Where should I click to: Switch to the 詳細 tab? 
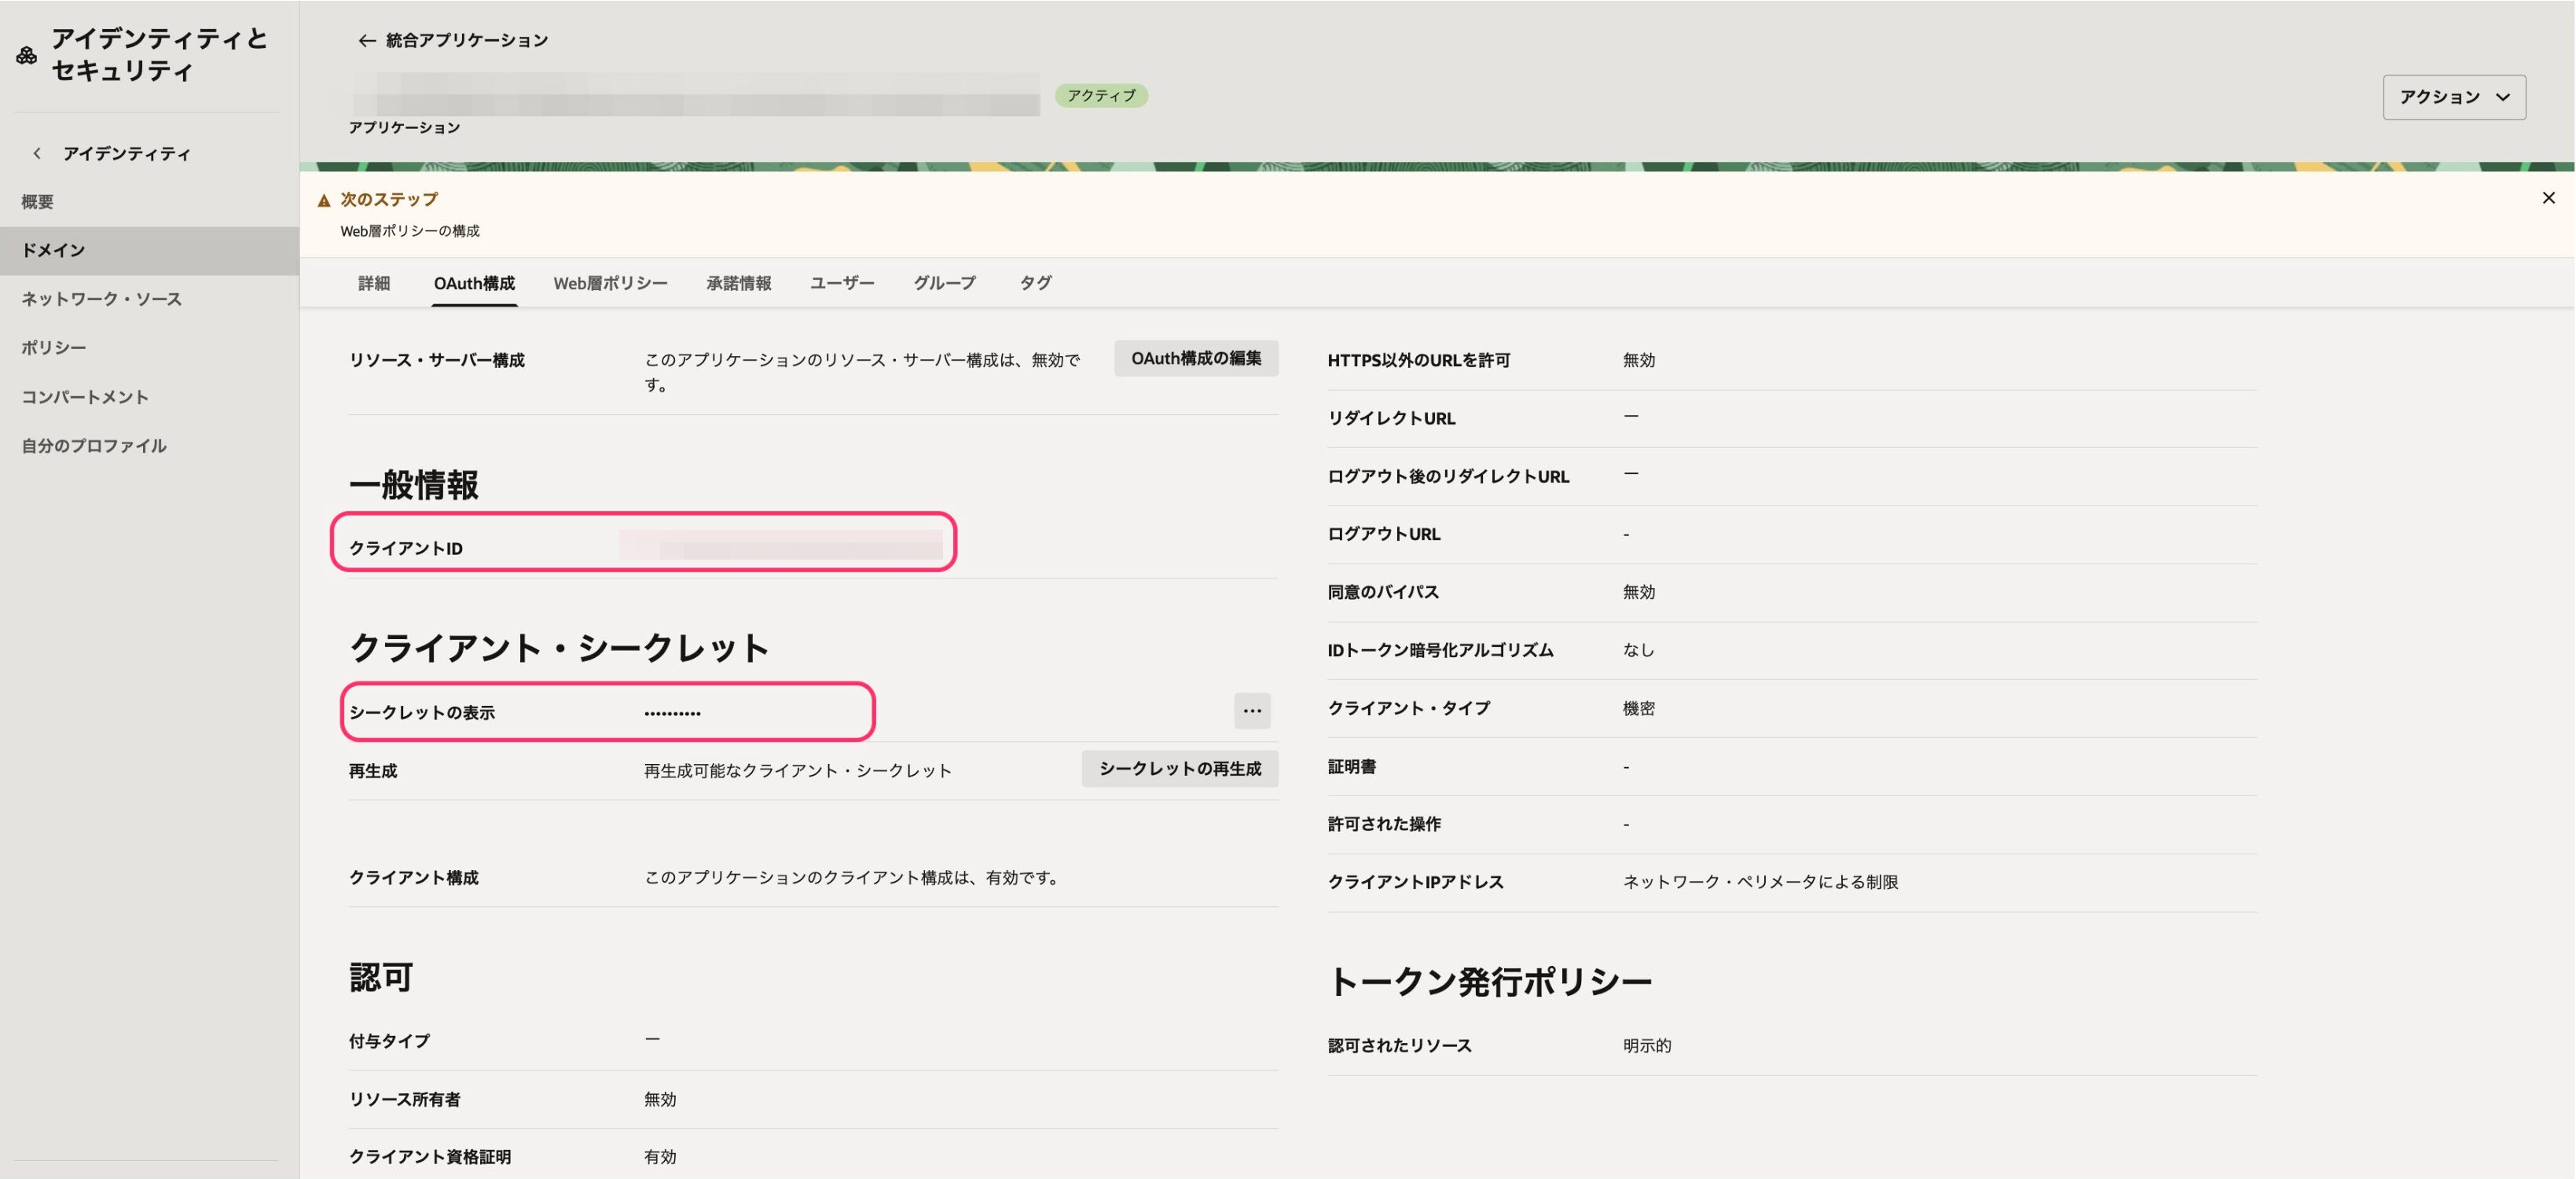374,283
